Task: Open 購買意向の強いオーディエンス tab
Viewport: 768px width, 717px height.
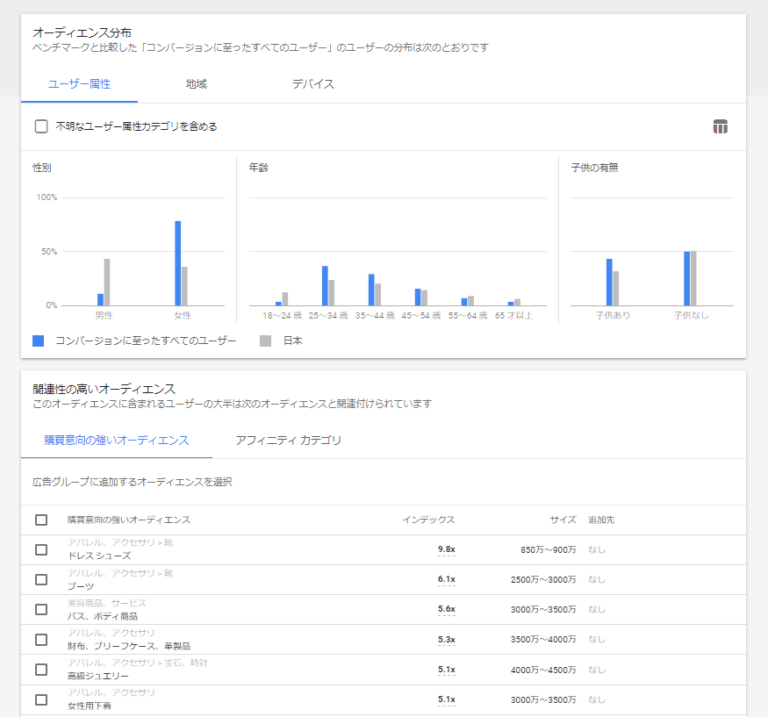Action: click(x=117, y=440)
